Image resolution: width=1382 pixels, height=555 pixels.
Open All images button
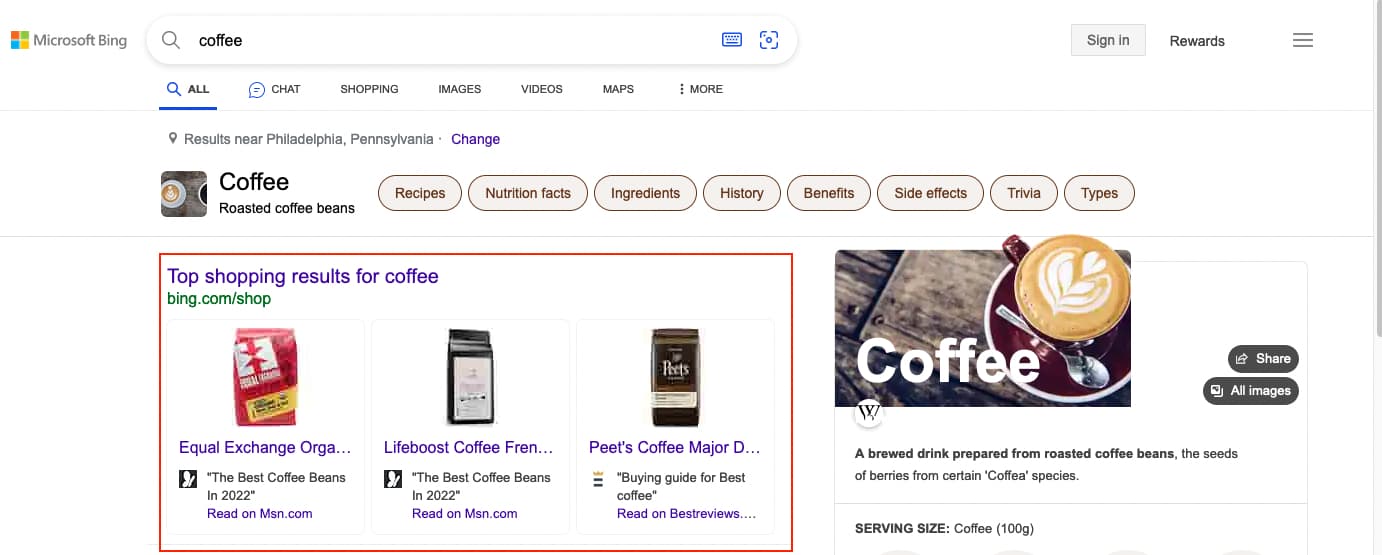[1251, 390]
